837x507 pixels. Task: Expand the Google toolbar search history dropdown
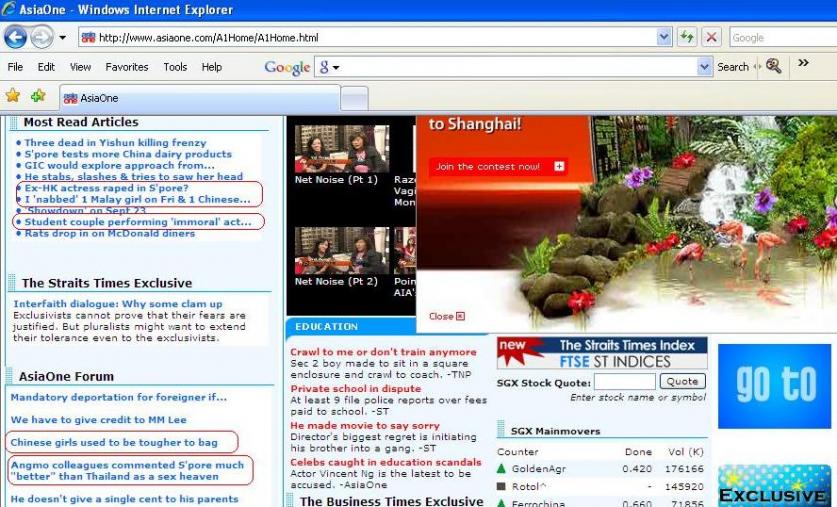pyautogui.click(x=705, y=67)
